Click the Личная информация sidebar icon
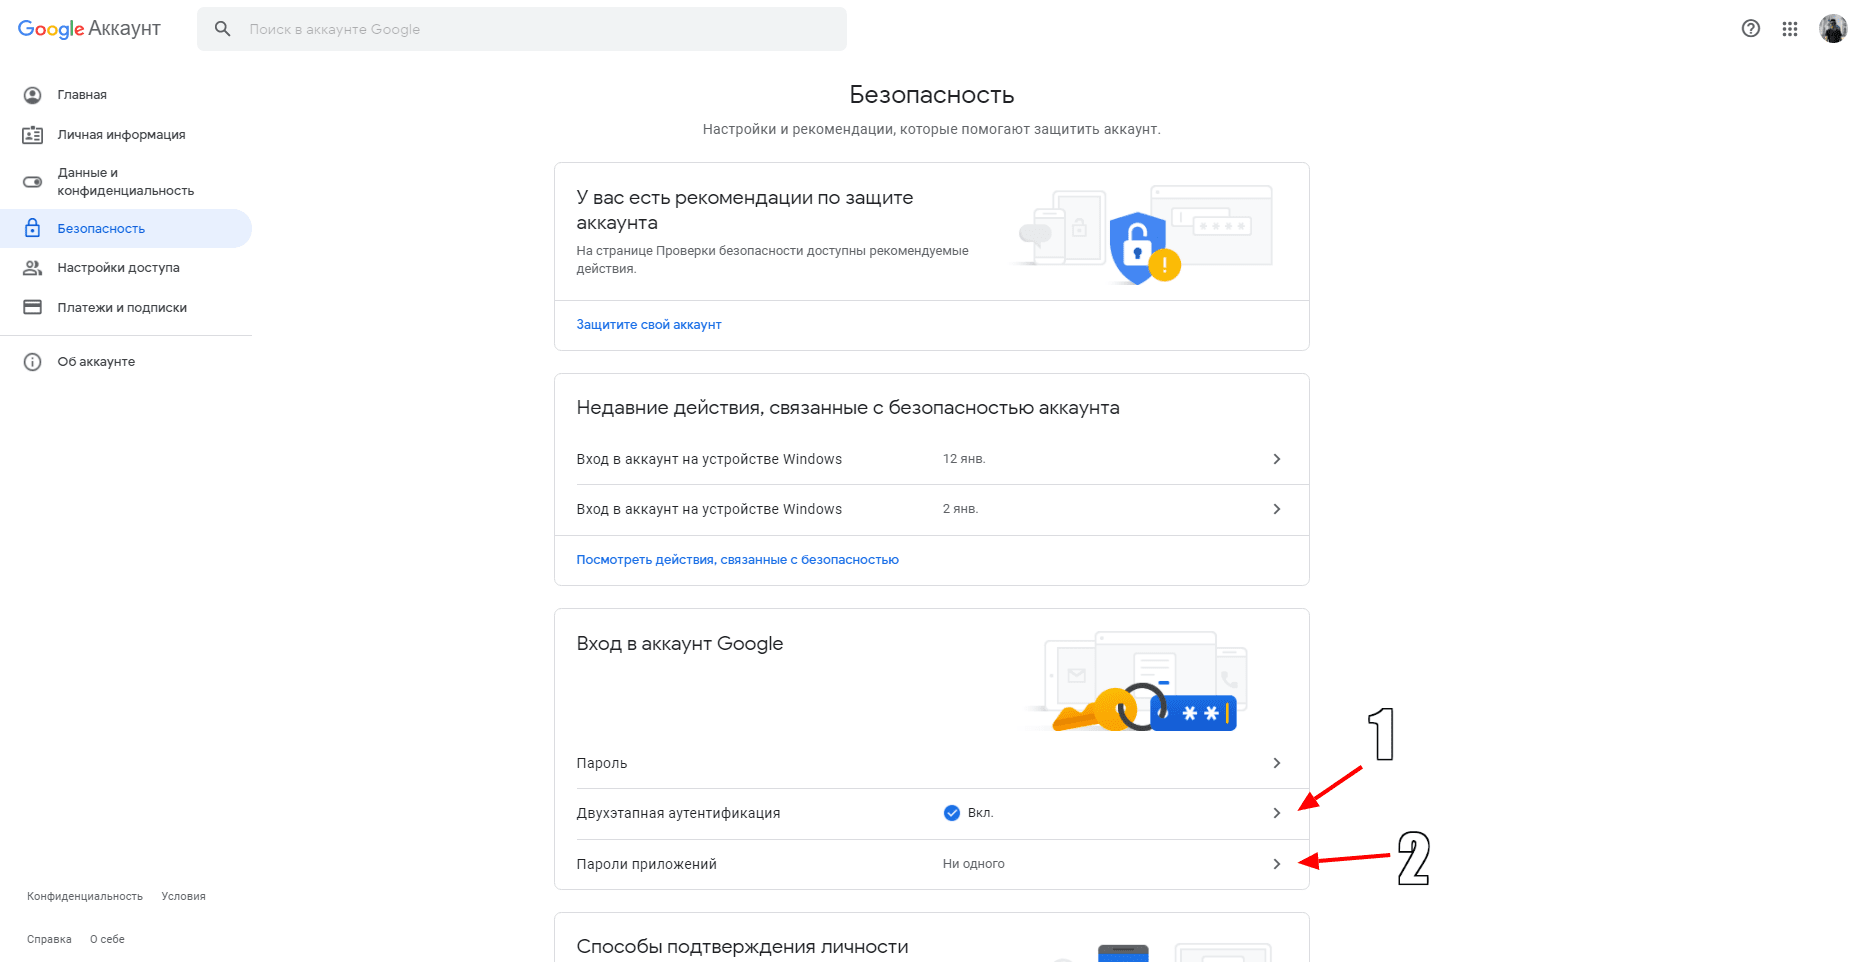1864x962 pixels. click(x=33, y=135)
